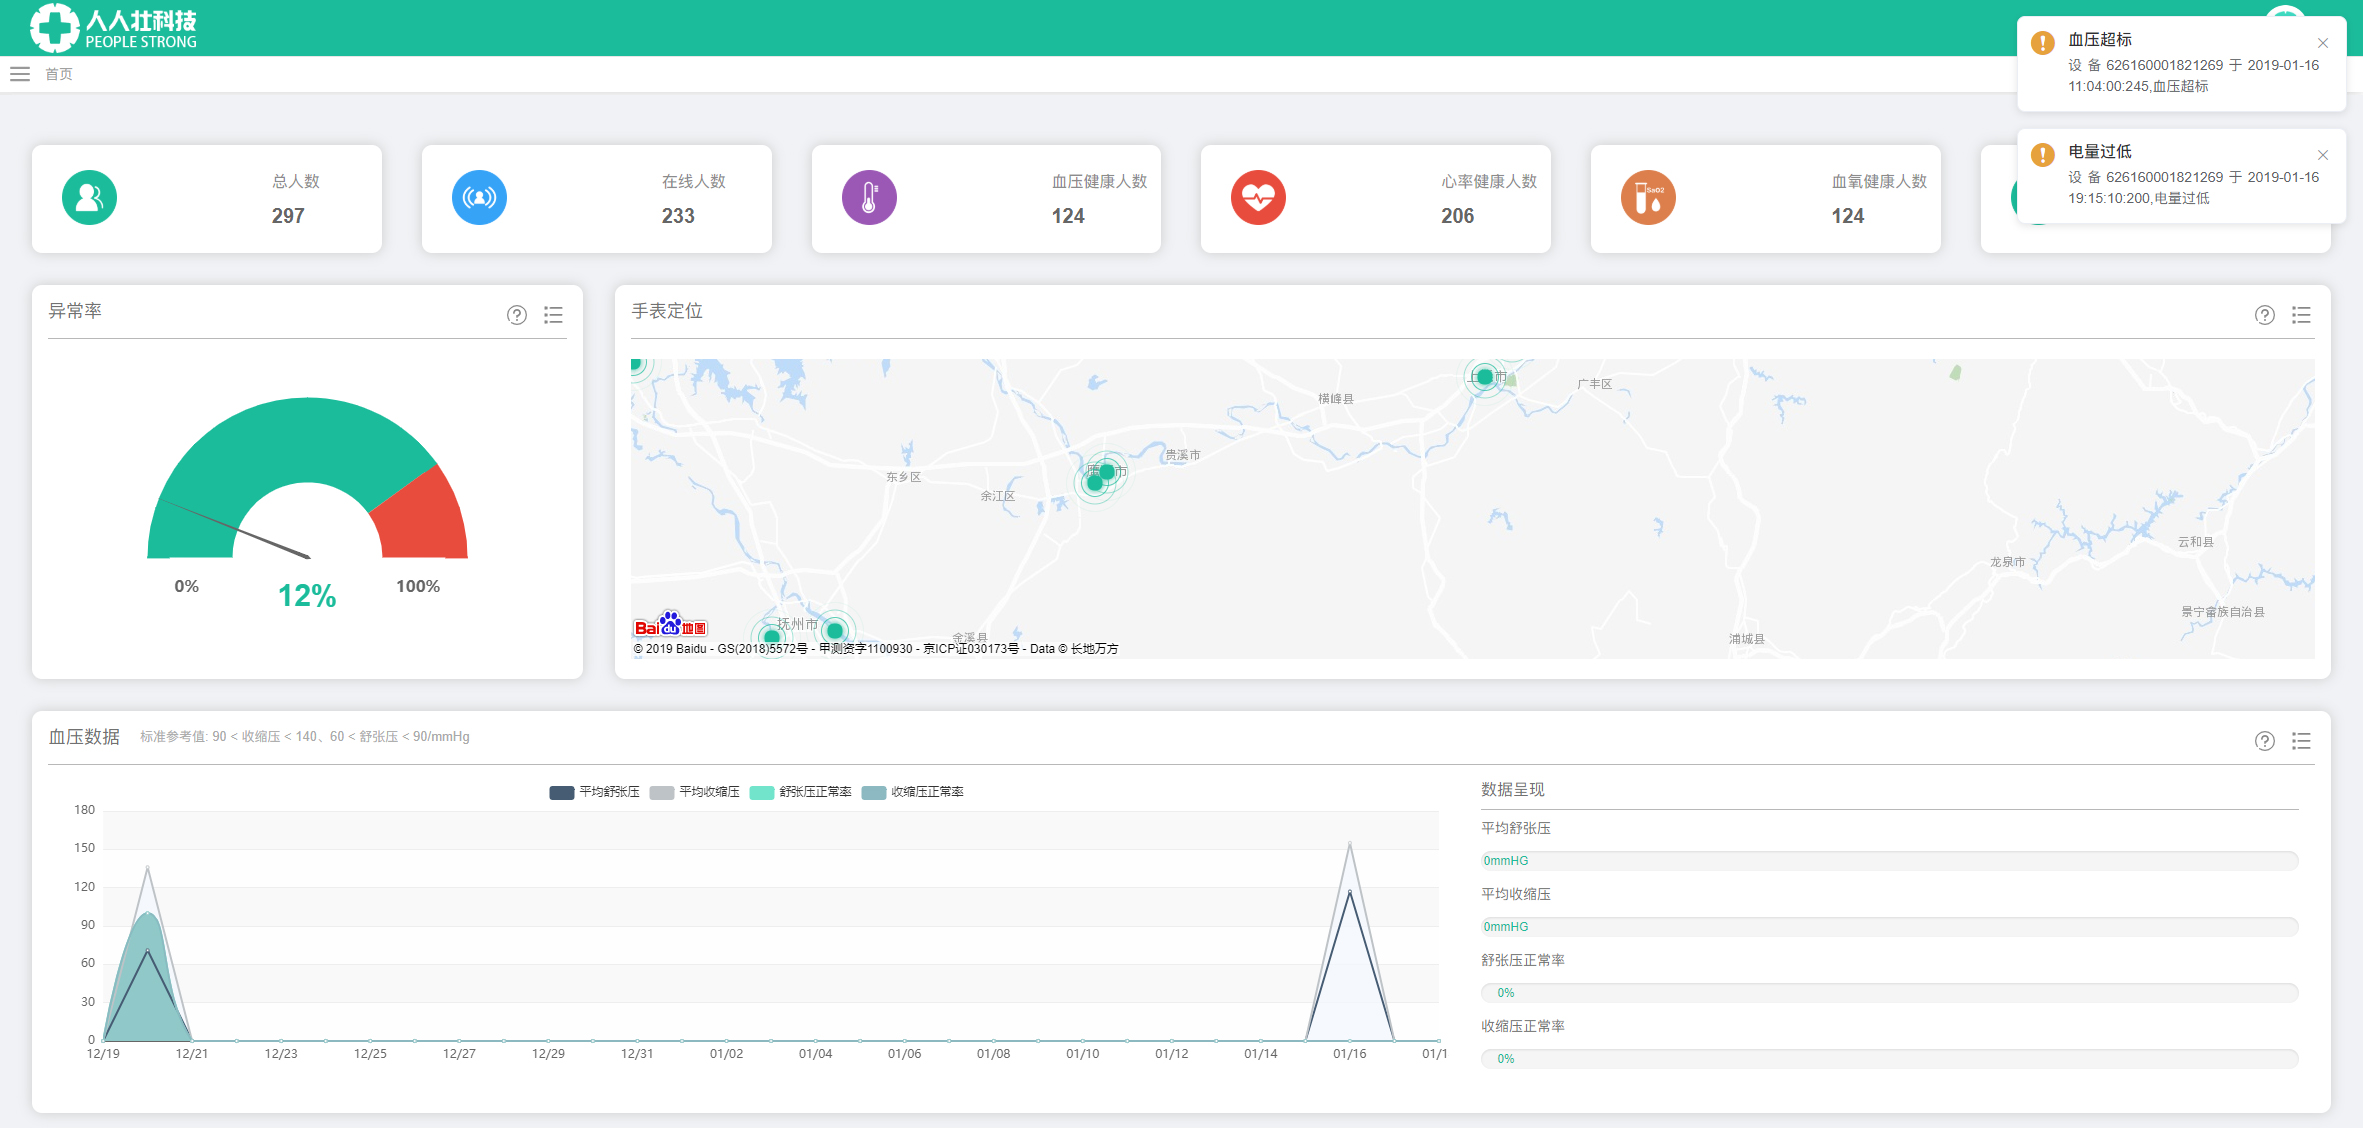Open help icon in 异常率 panel
2363x1128 pixels.
coord(517,315)
